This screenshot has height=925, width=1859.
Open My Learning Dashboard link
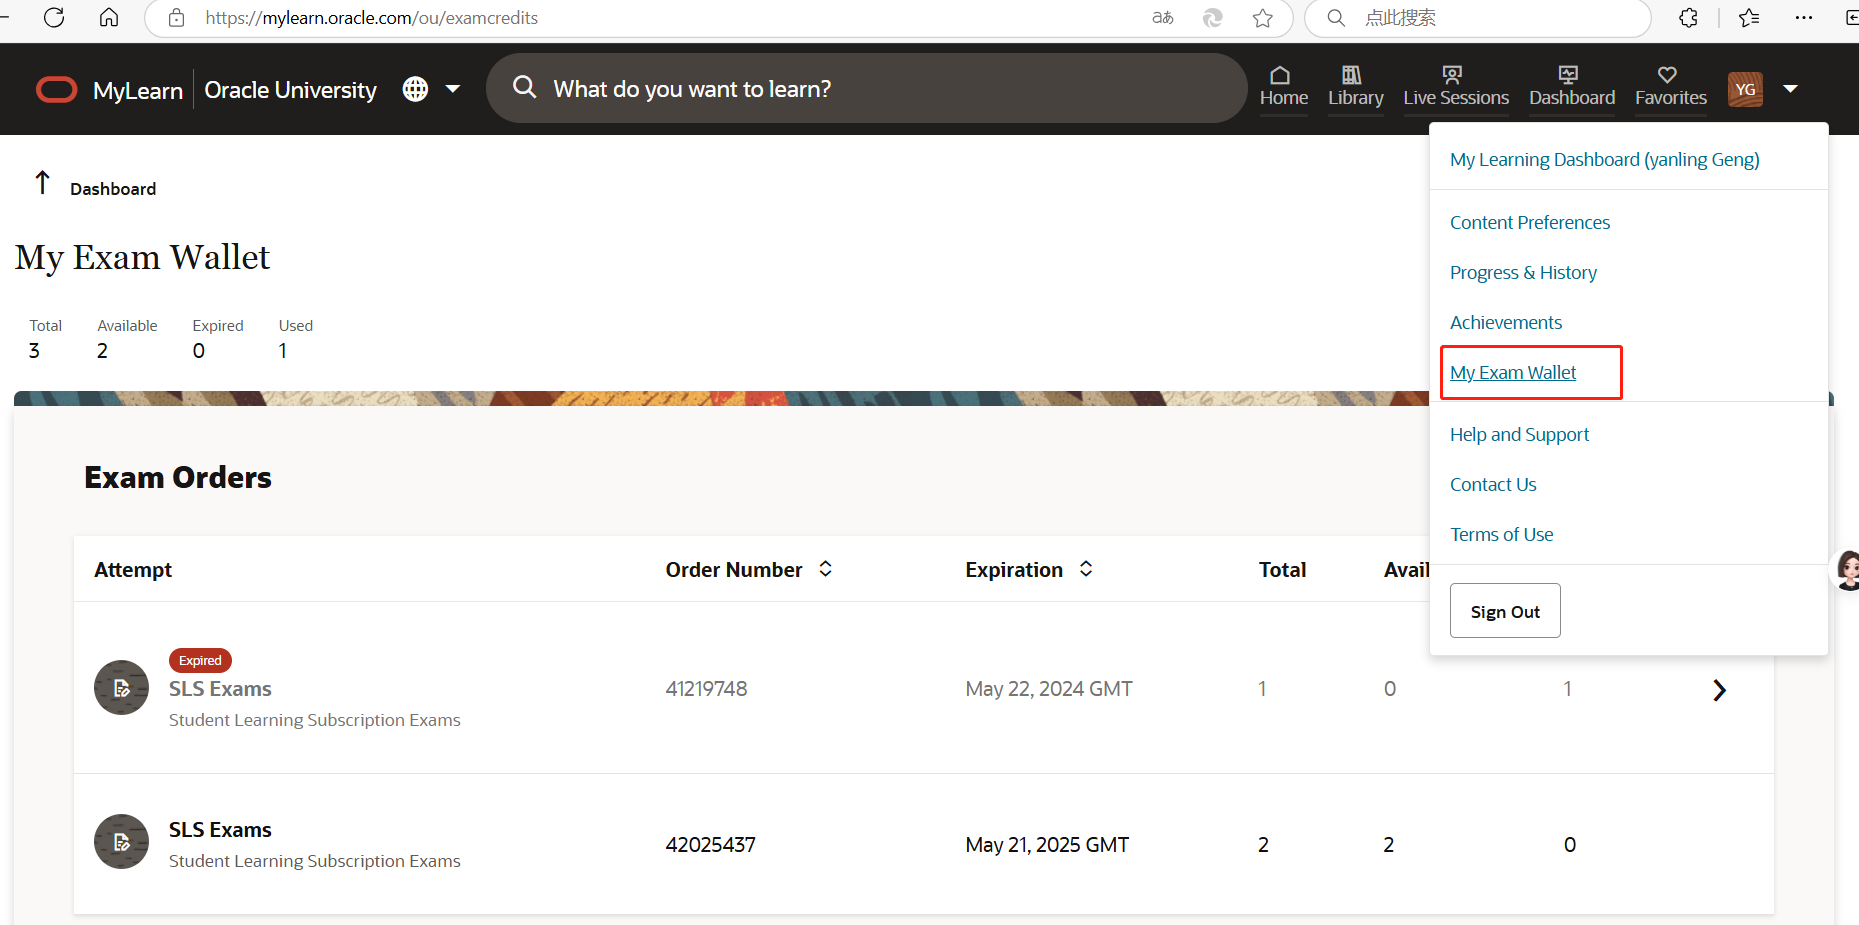point(1605,160)
